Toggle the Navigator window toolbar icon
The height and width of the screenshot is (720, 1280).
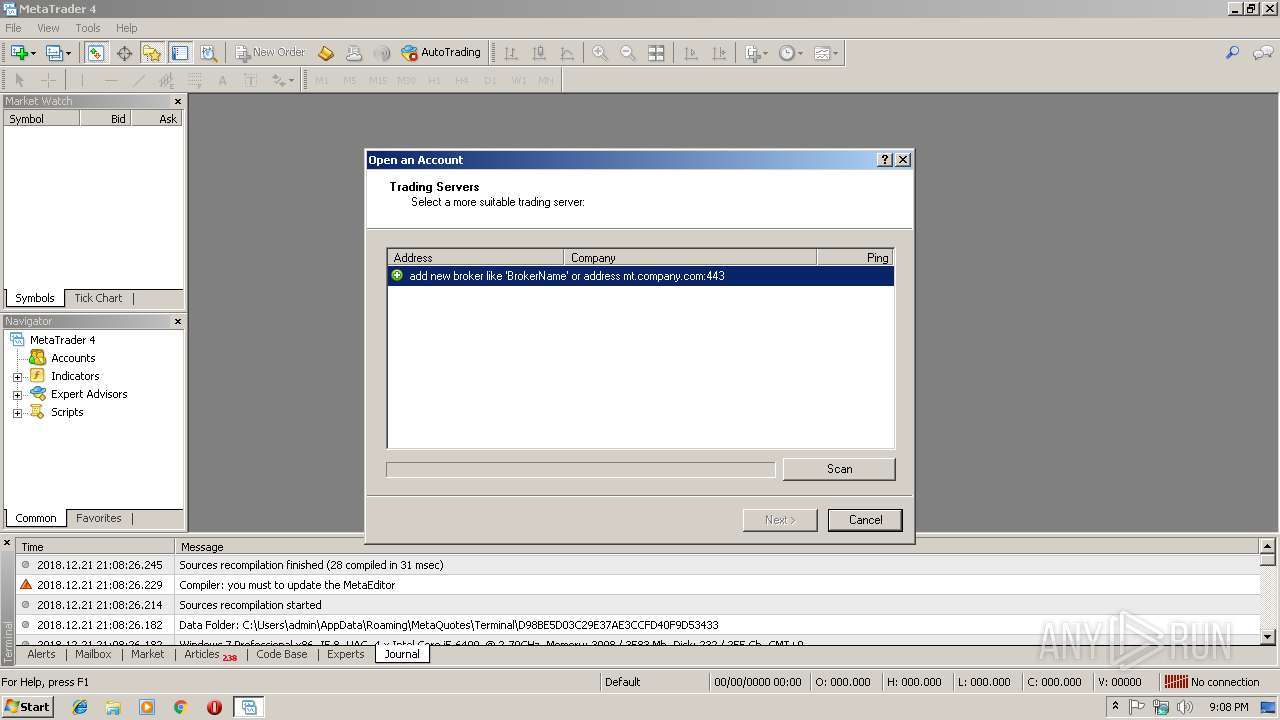tap(152, 53)
